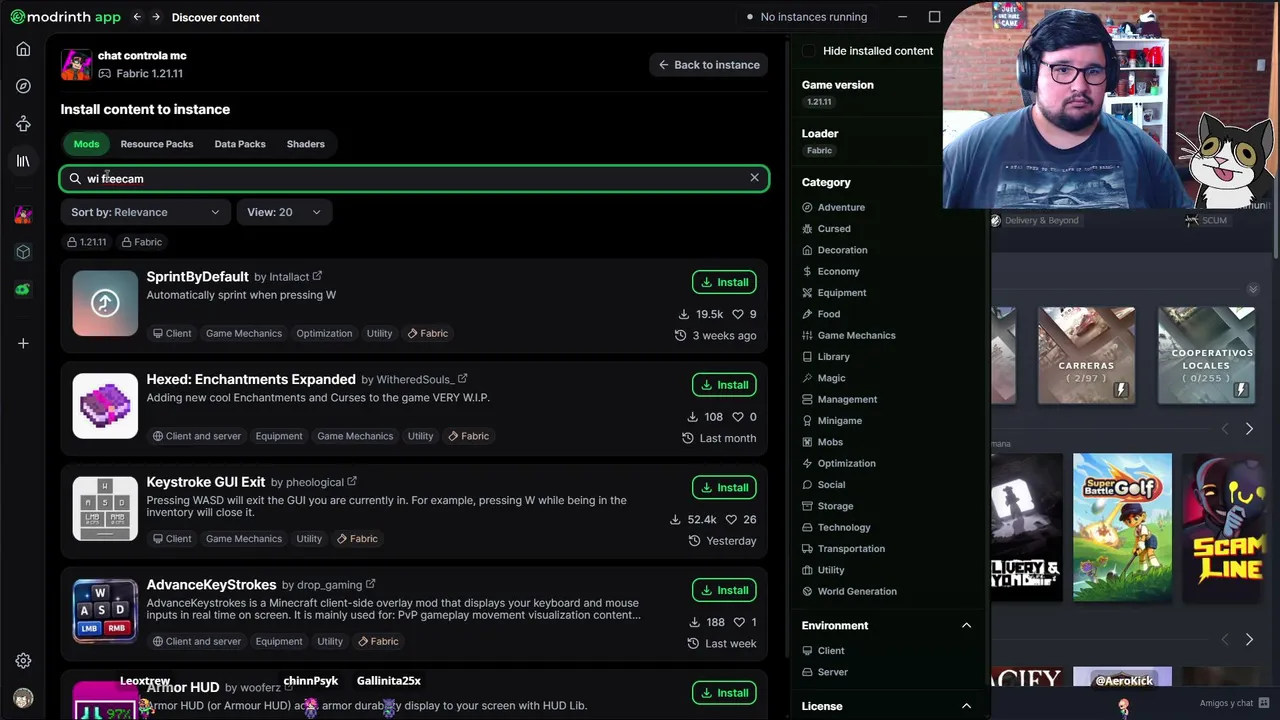Open the green controller instance in the sidebar

[x=23, y=289]
